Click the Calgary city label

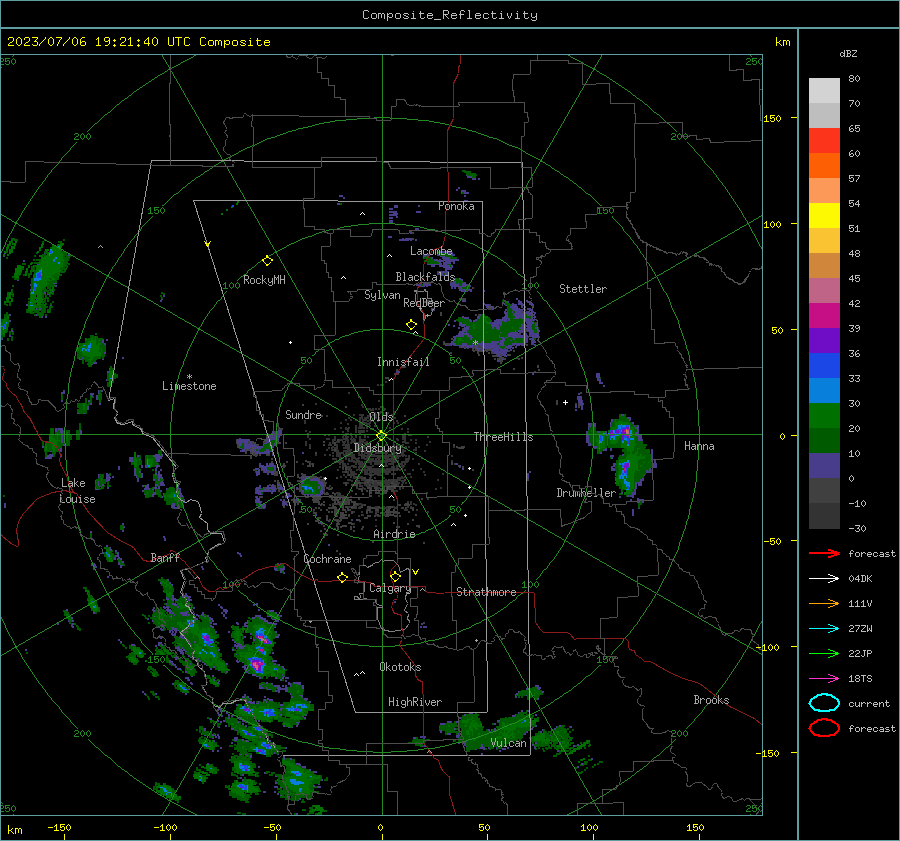pos(390,588)
